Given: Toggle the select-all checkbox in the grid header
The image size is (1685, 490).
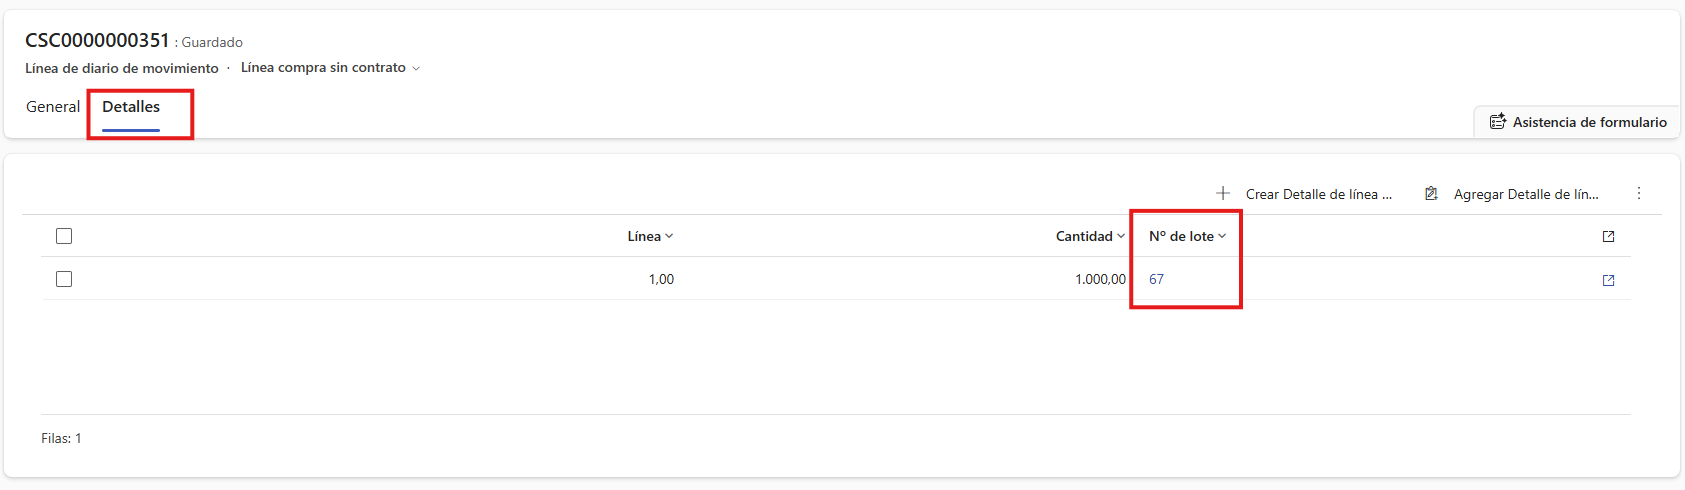Looking at the screenshot, I should [64, 236].
